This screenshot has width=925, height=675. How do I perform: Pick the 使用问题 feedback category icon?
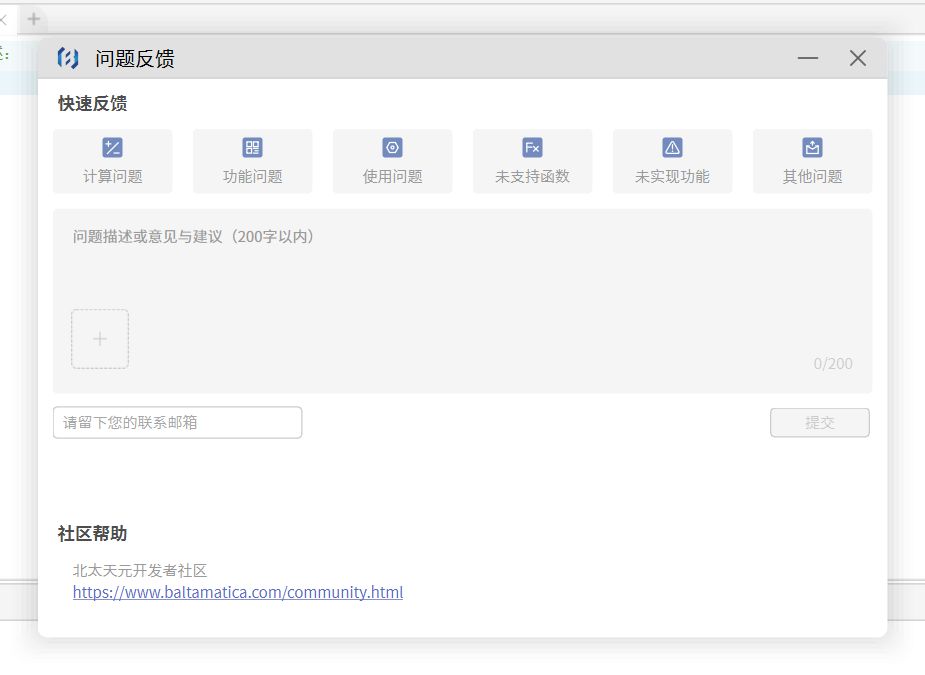(x=392, y=148)
